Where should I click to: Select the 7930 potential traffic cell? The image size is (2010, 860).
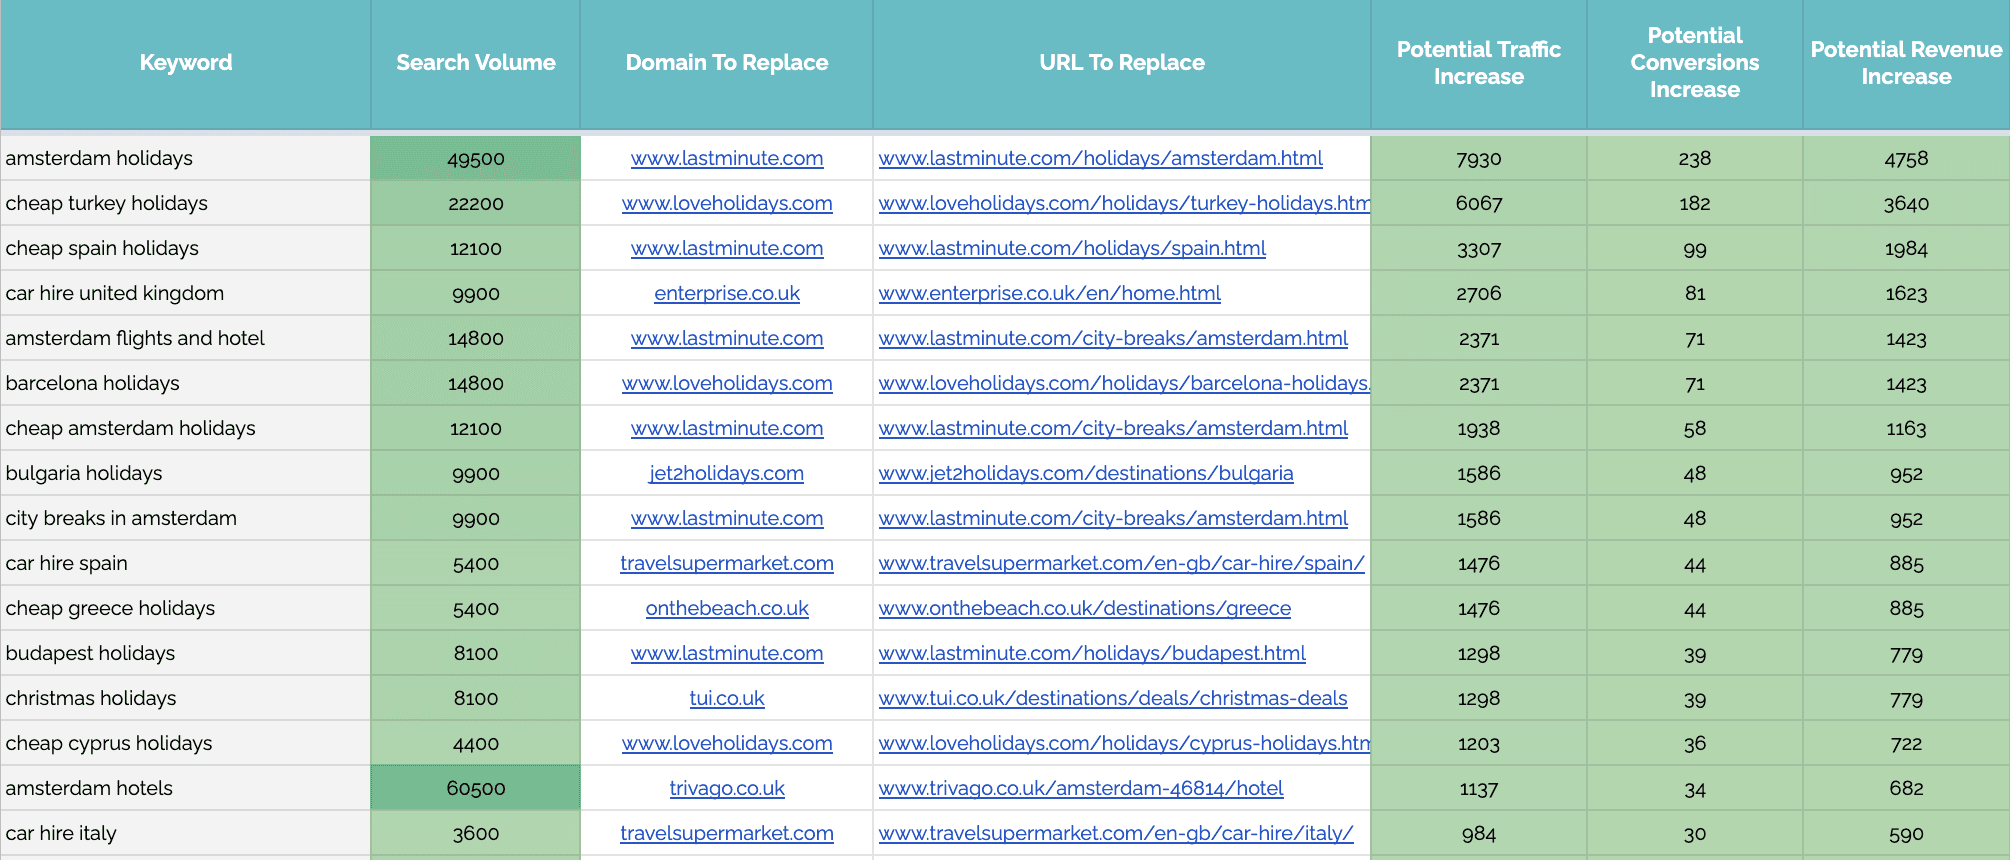tap(1478, 159)
